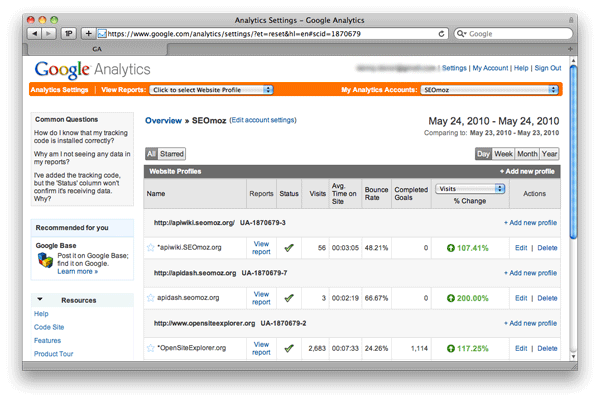Select the GA browser tab

(100, 47)
